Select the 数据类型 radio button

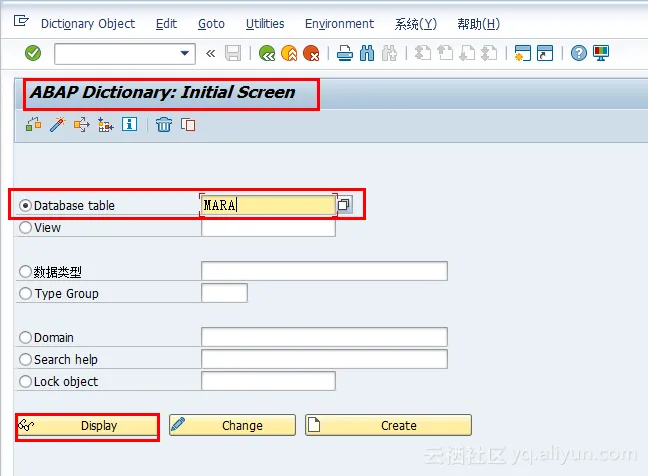coord(26,271)
